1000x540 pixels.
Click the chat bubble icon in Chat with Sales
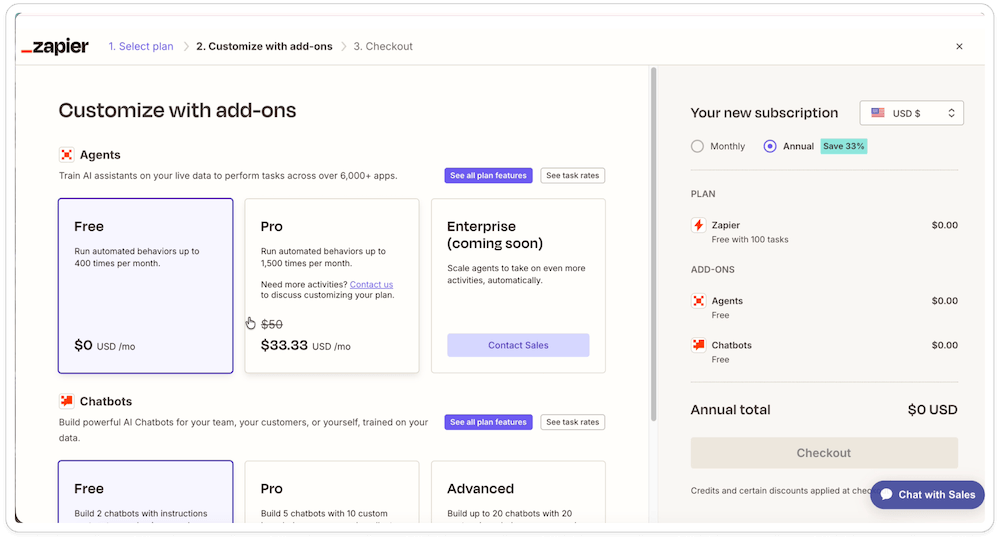click(x=886, y=495)
